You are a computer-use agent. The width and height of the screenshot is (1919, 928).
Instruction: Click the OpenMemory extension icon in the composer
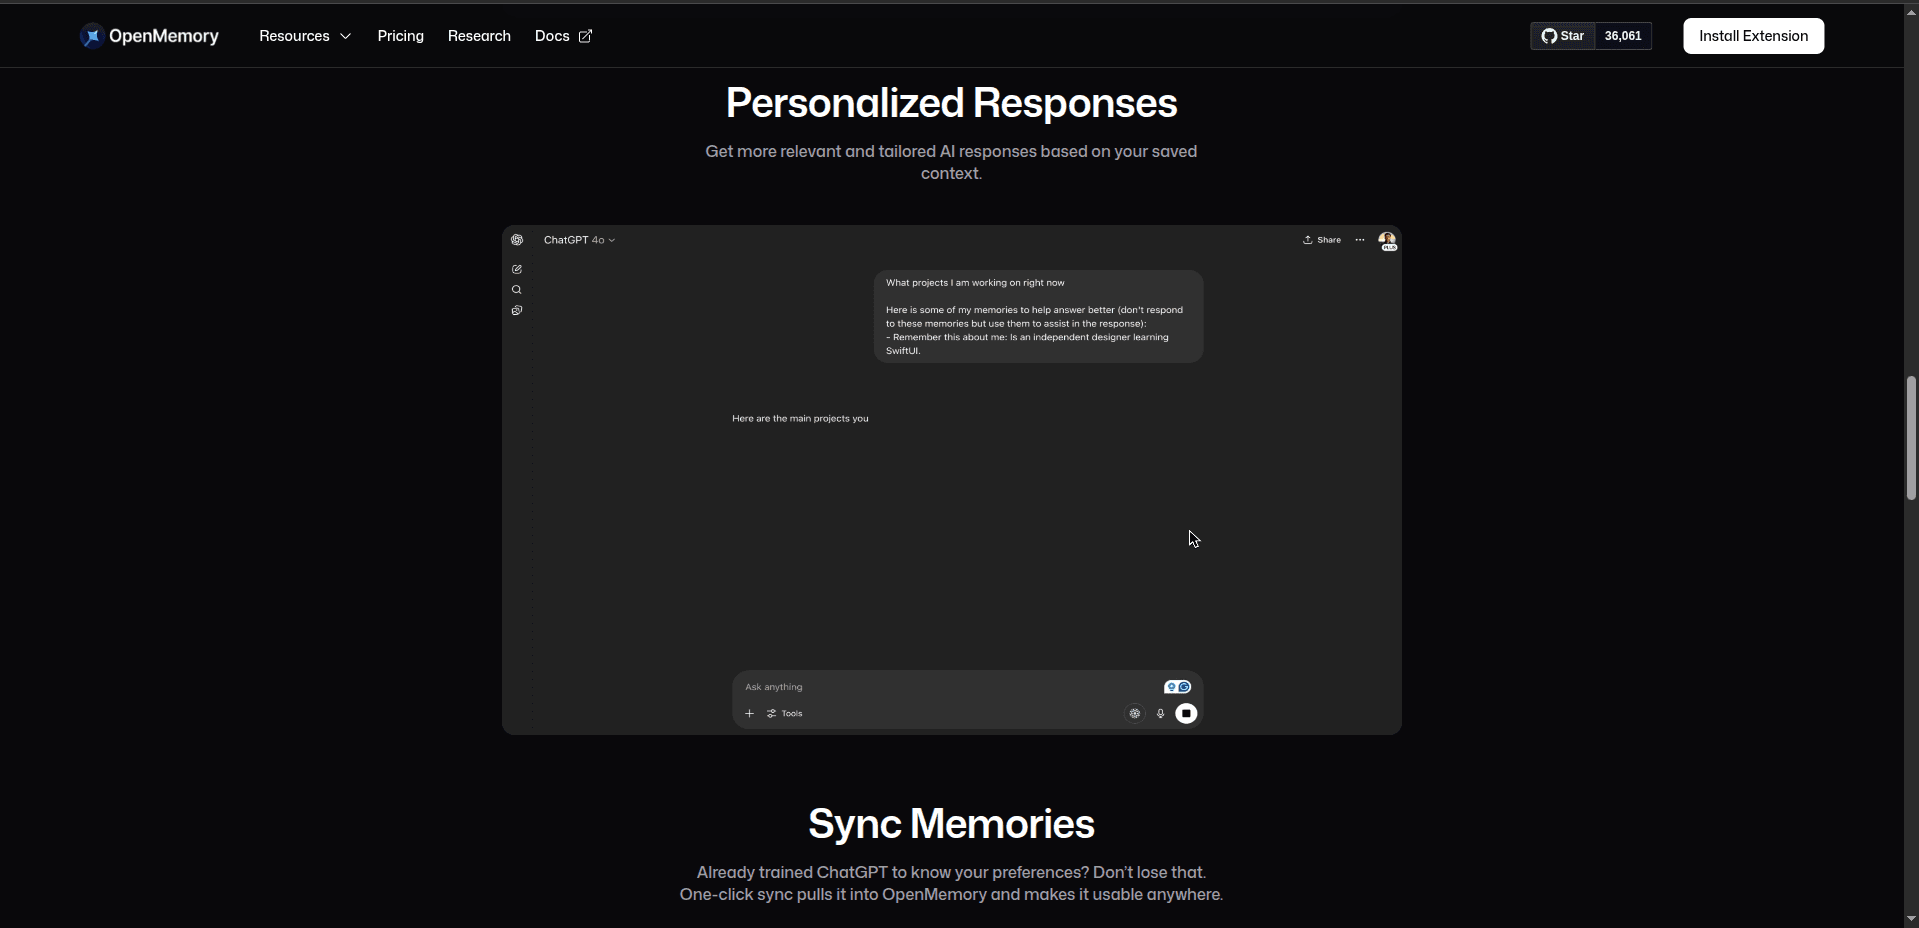click(1135, 713)
